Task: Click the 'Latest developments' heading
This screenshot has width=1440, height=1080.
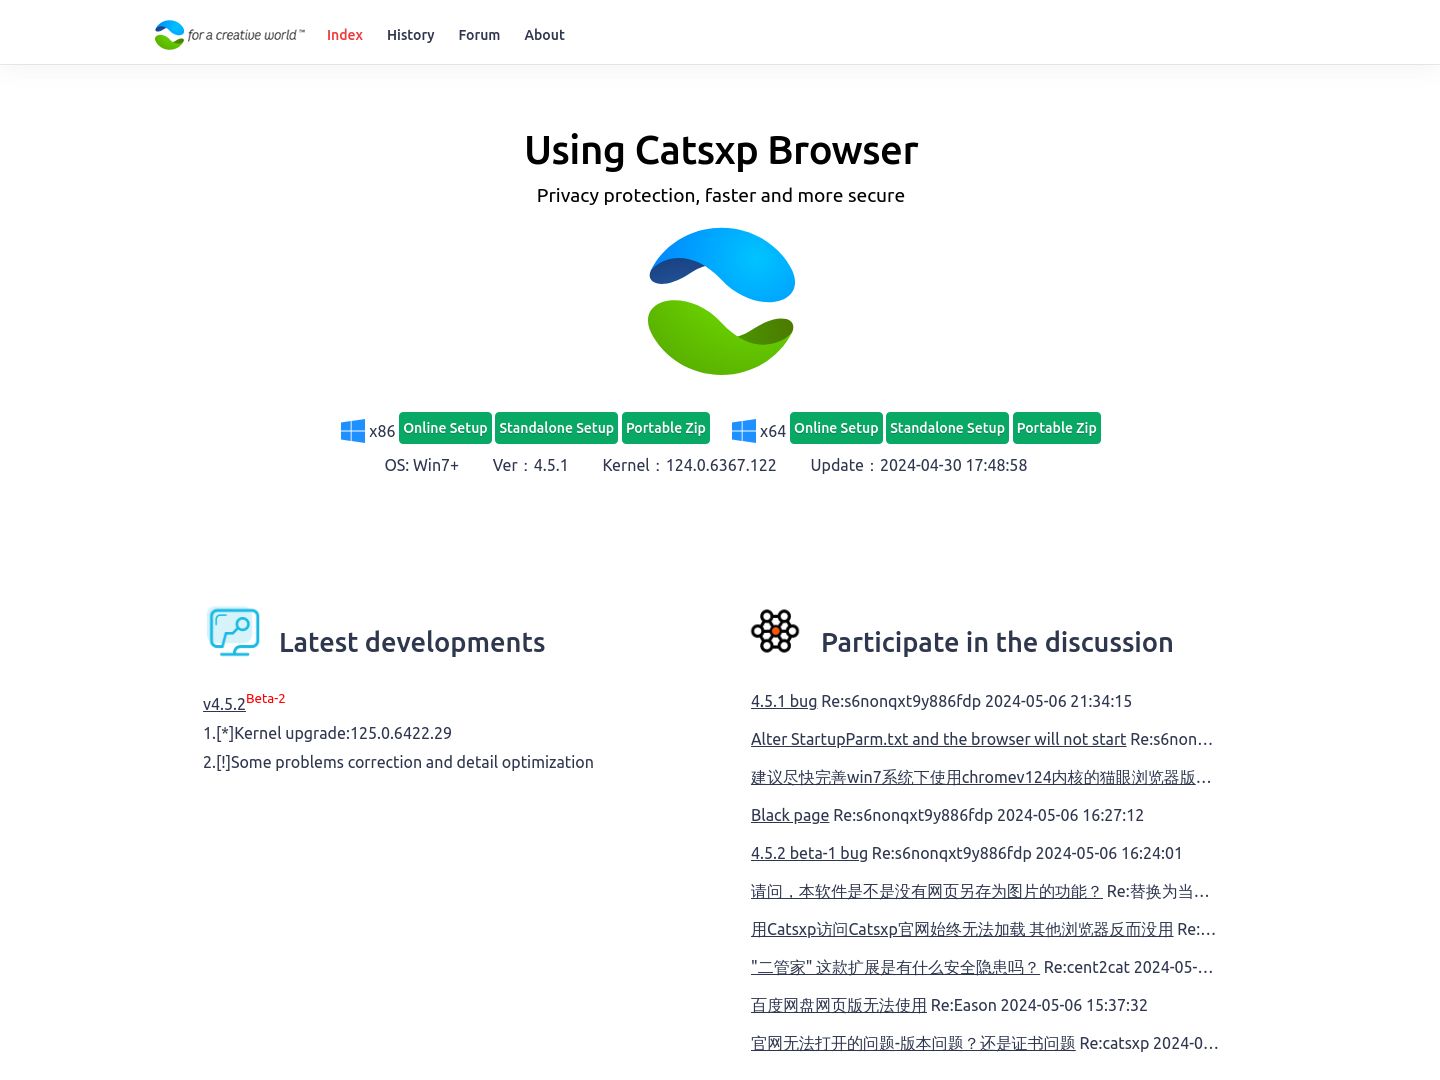Action: click(412, 642)
